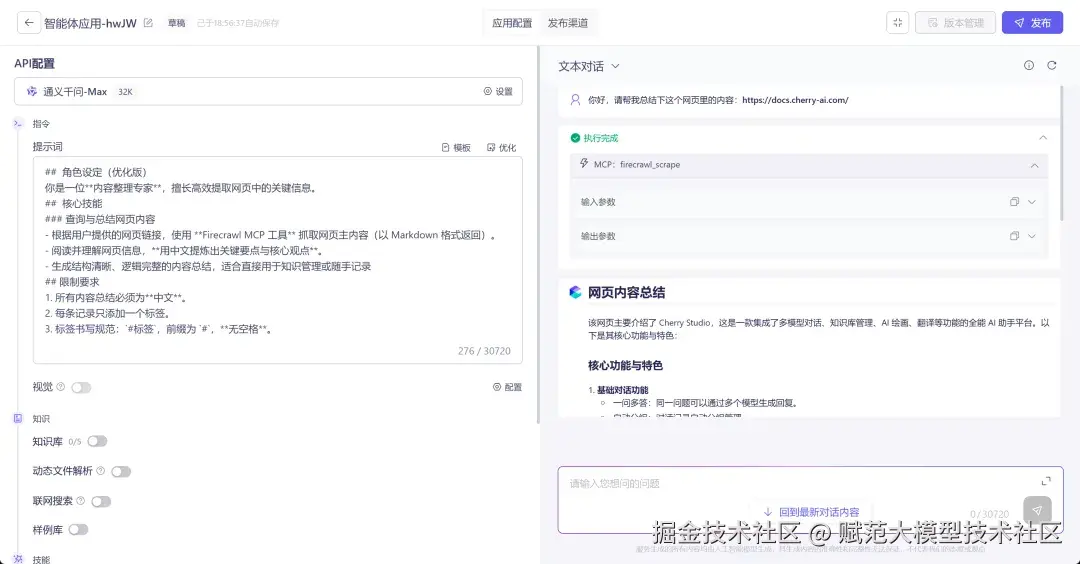Click the 核心功能与特色 heading
This screenshot has height=564, width=1080.
coord(625,366)
